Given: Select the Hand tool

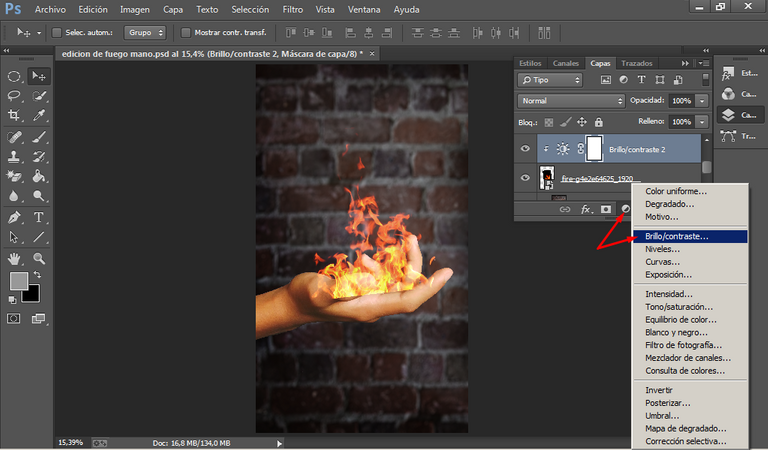Looking at the screenshot, I should click(14, 259).
